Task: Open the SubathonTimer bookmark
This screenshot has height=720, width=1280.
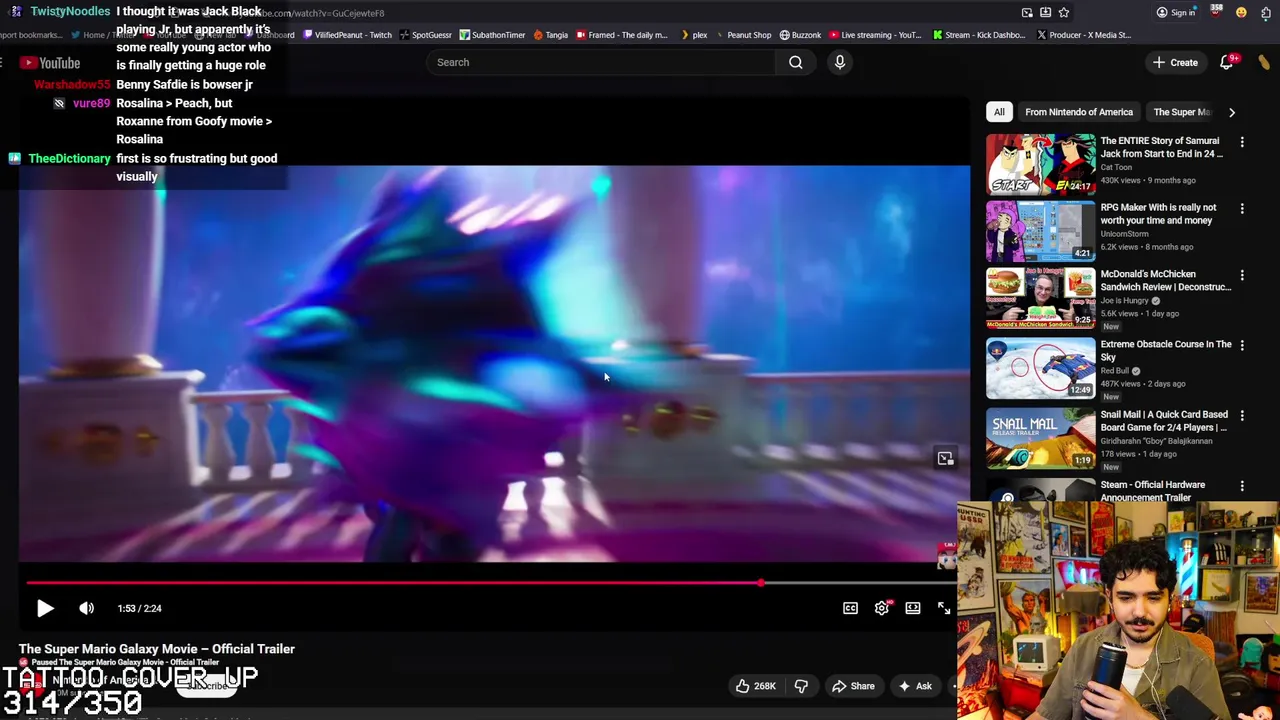Action: [x=492, y=35]
